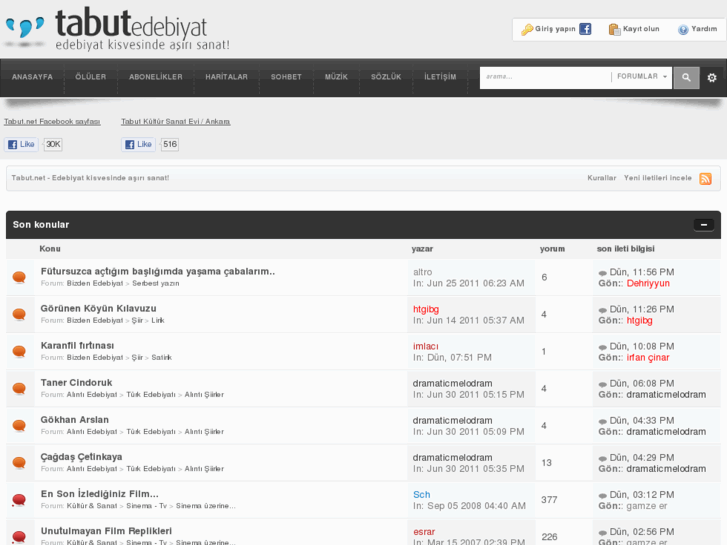This screenshot has width=727, height=545.
Task: Open author profile altro
Action: click(422, 272)
